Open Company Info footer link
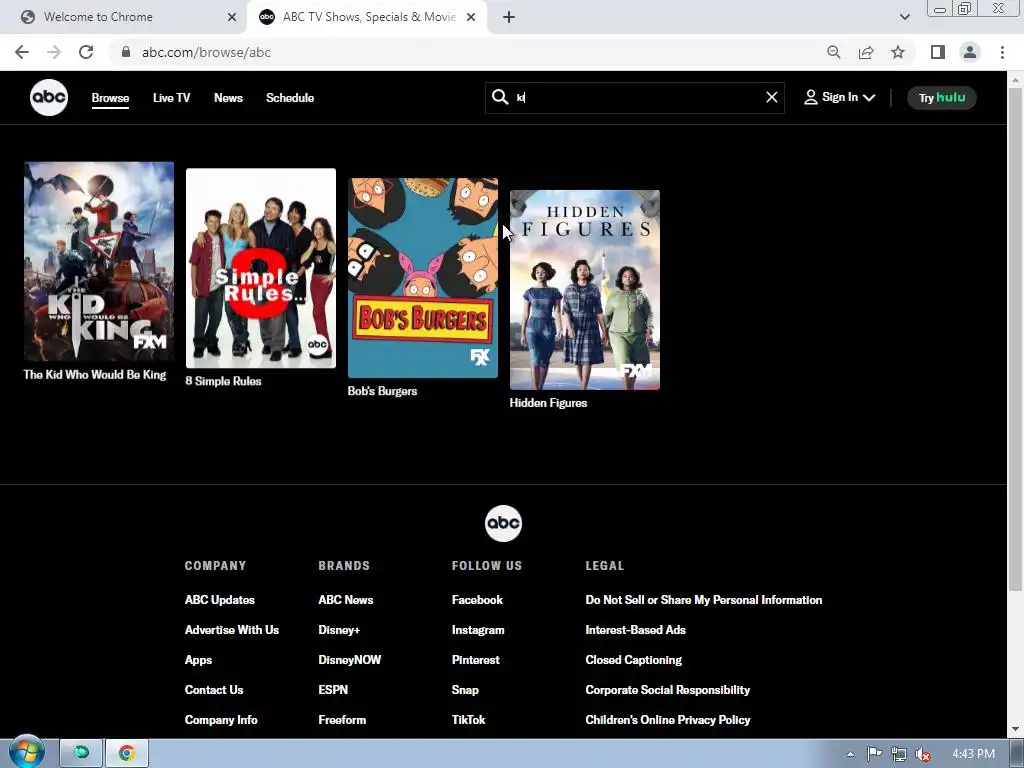The height and width of the screenshot is (768, 1024). pos(221,720)
